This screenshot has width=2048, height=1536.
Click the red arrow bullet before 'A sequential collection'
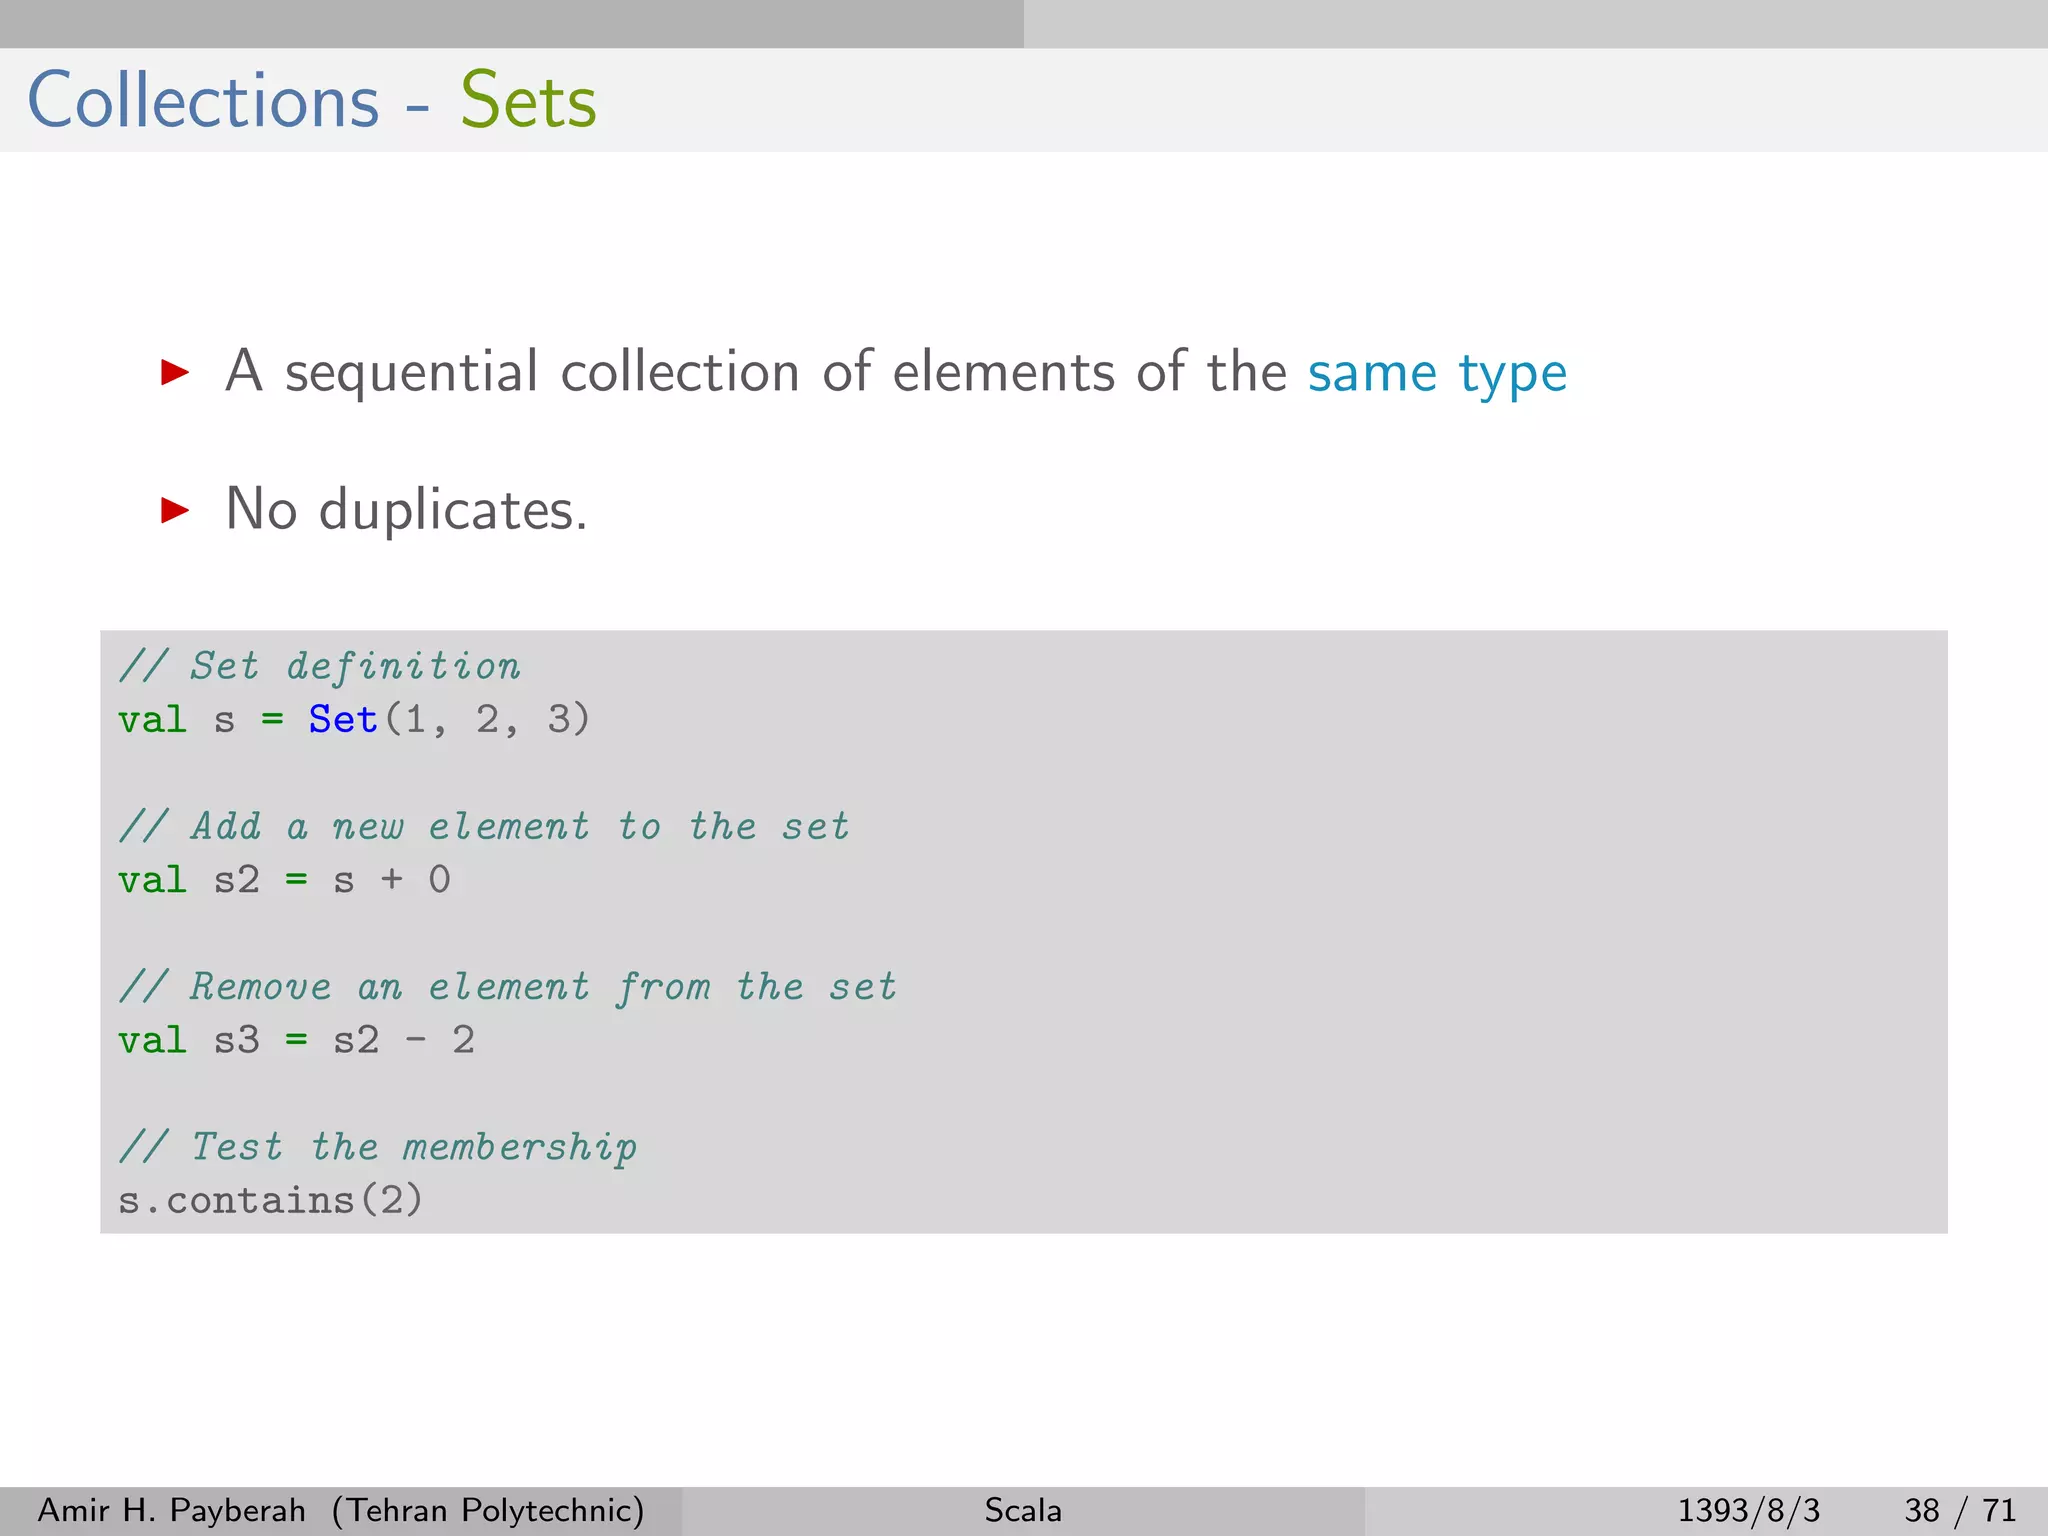[175, 373]
